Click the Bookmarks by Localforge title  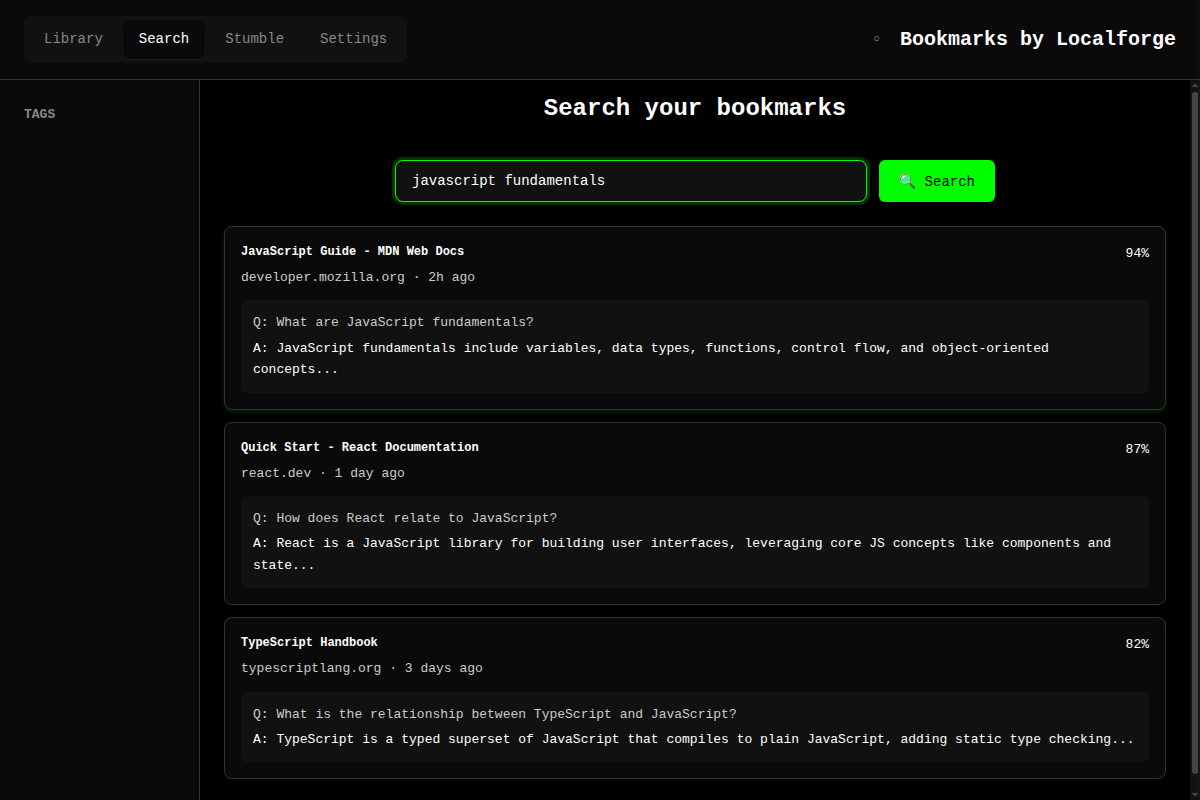click(x=1037, y=38)
